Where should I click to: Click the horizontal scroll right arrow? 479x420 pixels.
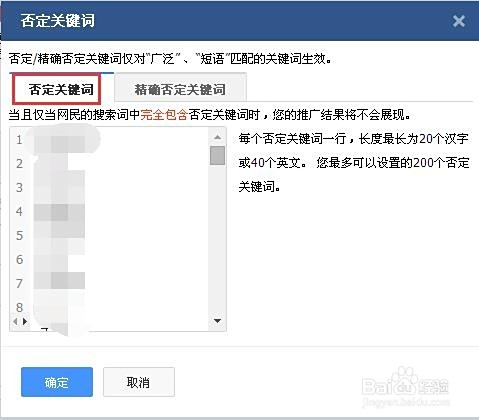[25, 321]
